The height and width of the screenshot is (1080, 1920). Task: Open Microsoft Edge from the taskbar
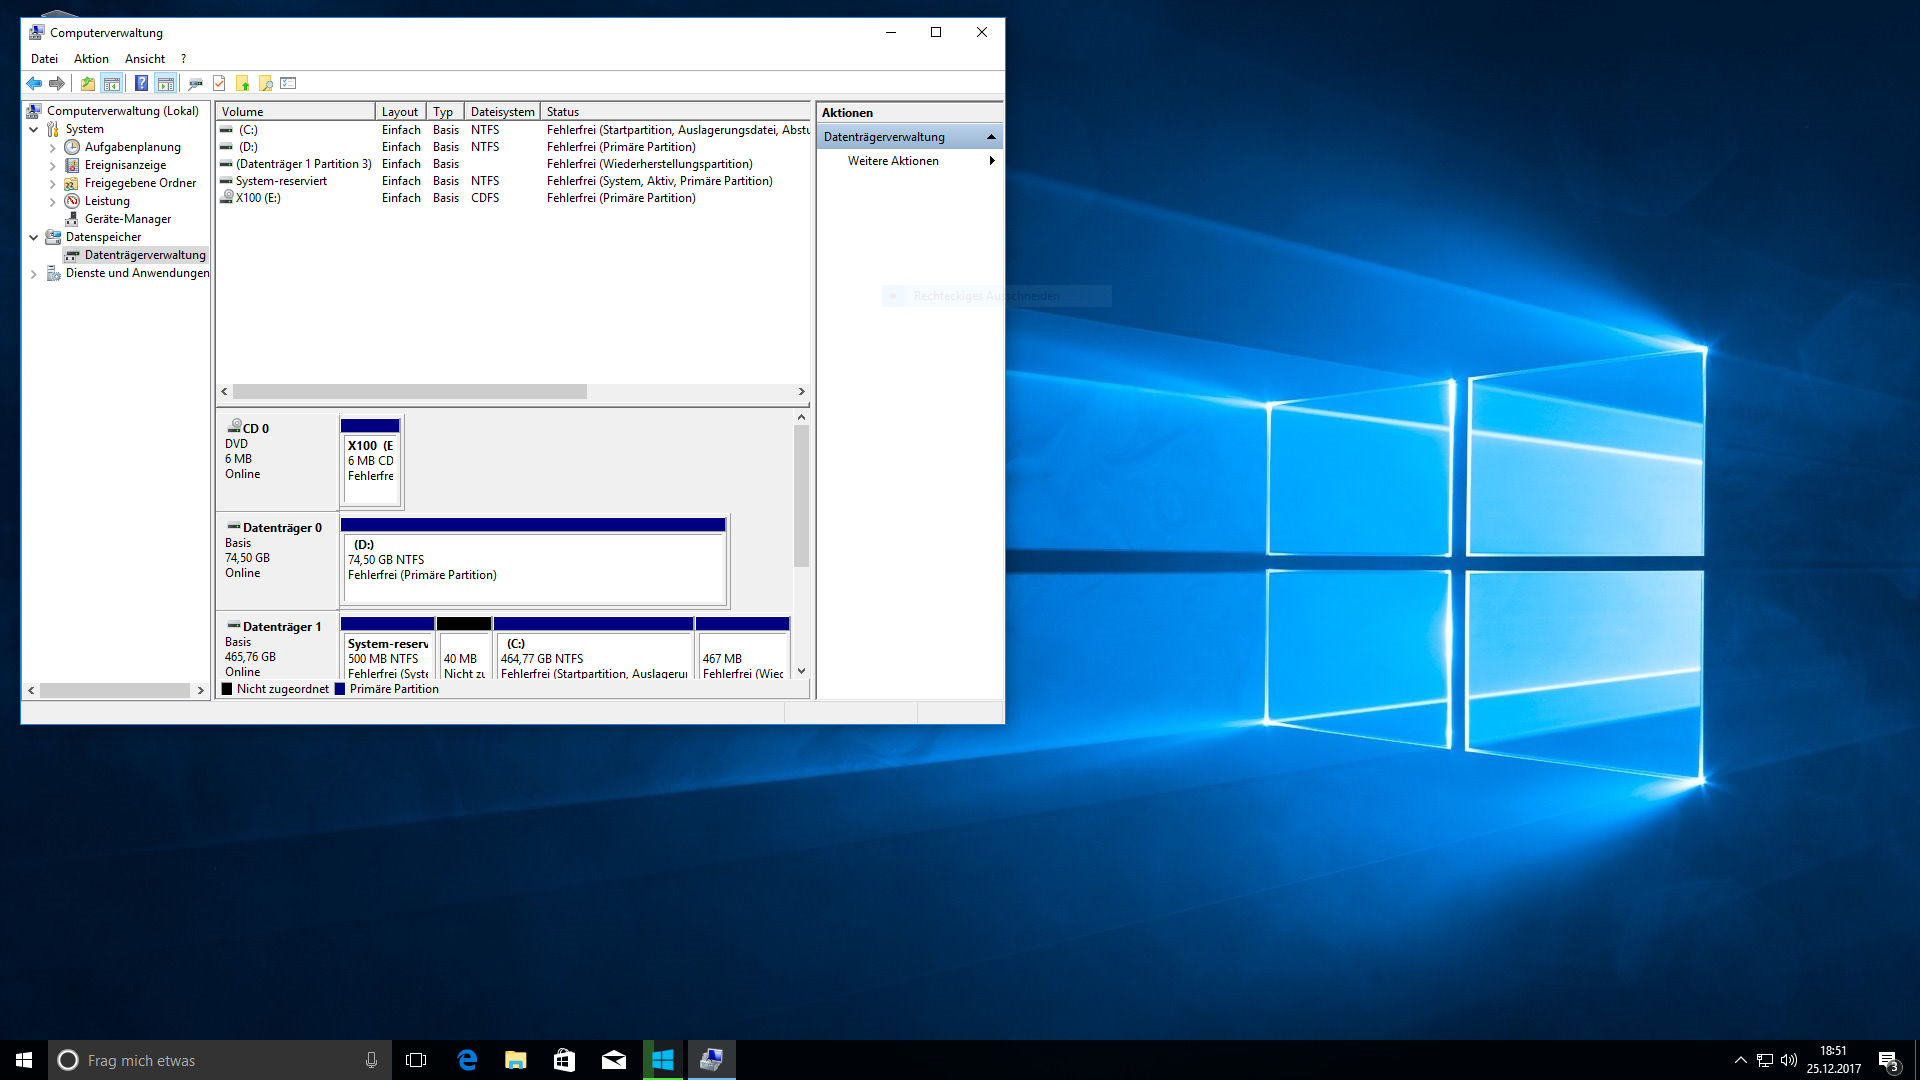pyautogui.click(x=467, y=1060)
